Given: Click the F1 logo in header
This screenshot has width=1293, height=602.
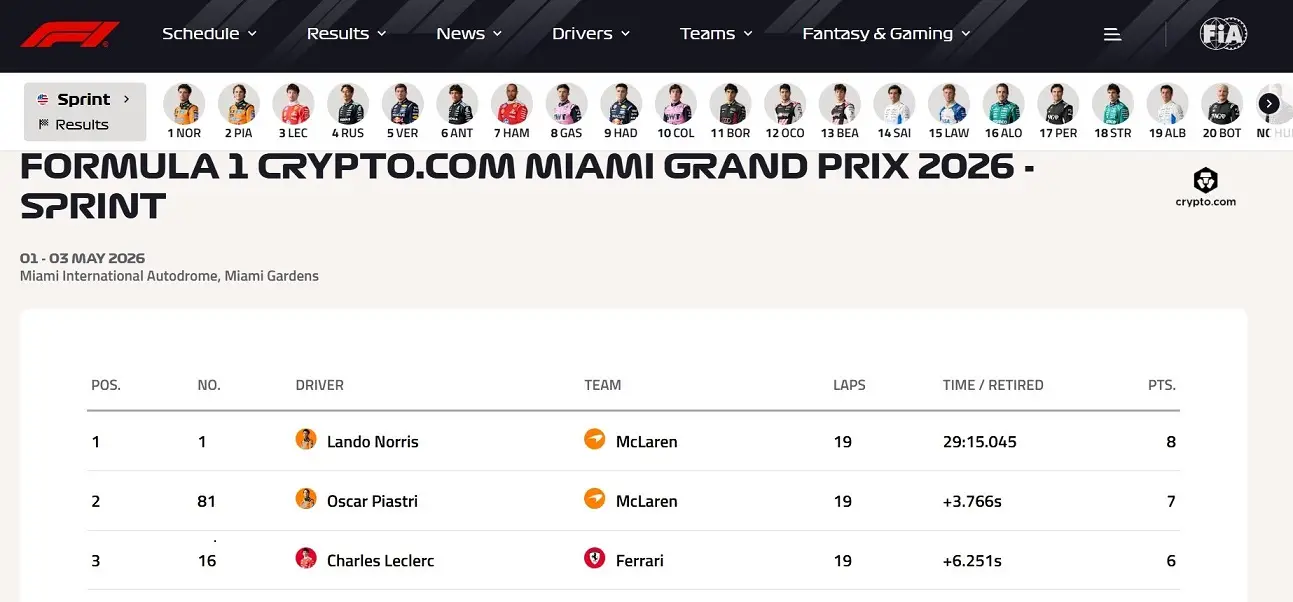Looking at the screenshot, I should (70, 34).
